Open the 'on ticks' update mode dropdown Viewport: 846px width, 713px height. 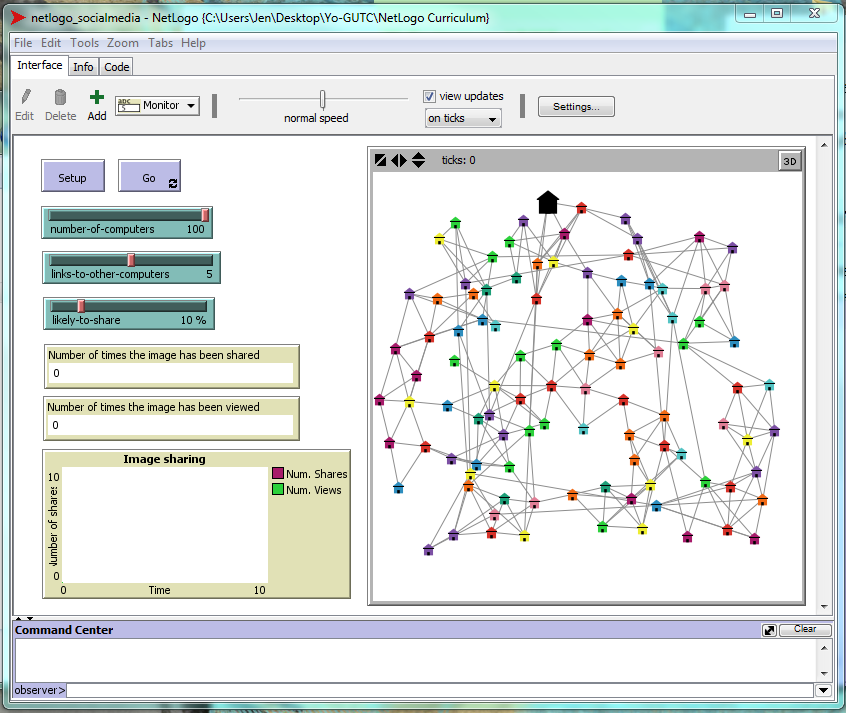(x=463, y=119)
